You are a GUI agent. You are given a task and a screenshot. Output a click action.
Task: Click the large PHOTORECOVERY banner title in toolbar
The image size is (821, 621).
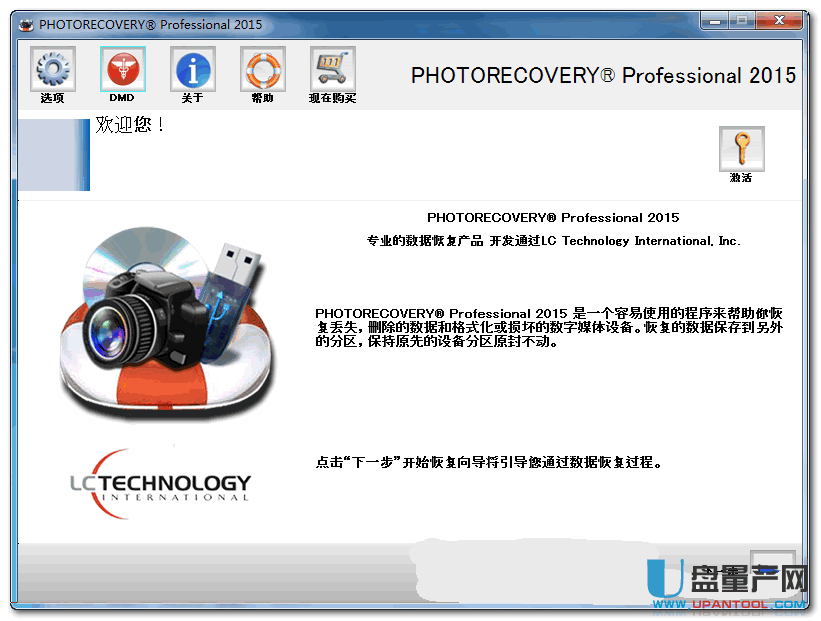tap(603, 76)
